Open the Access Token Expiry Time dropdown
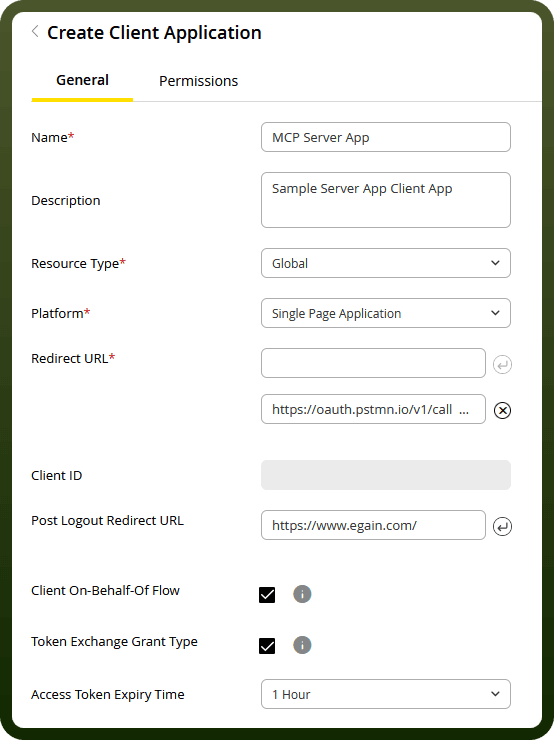 click(386, 694)
